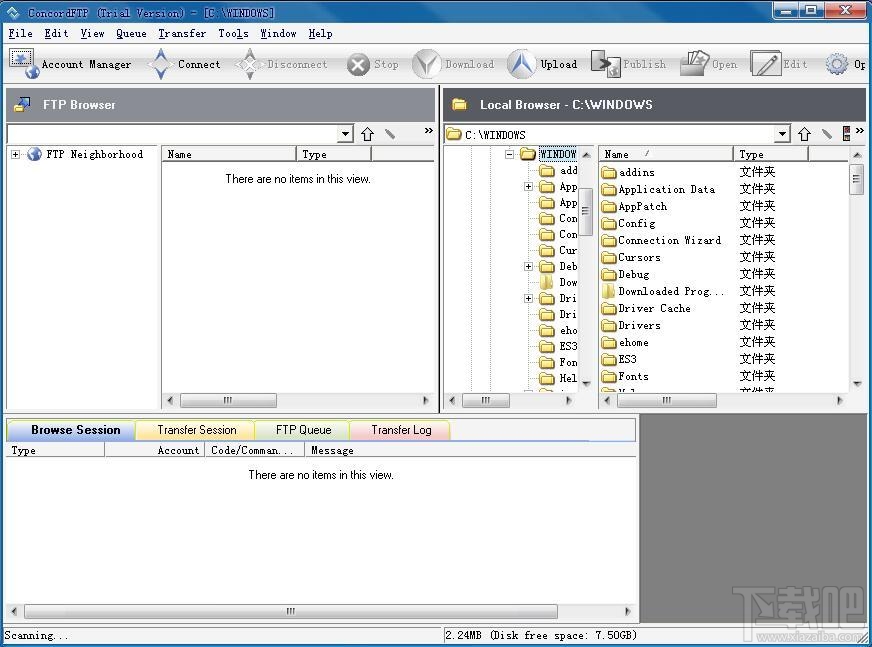This screenshot has height=647, width=872.
Task: Click the session log horizontal scrollbar
Action: point(291,611)
